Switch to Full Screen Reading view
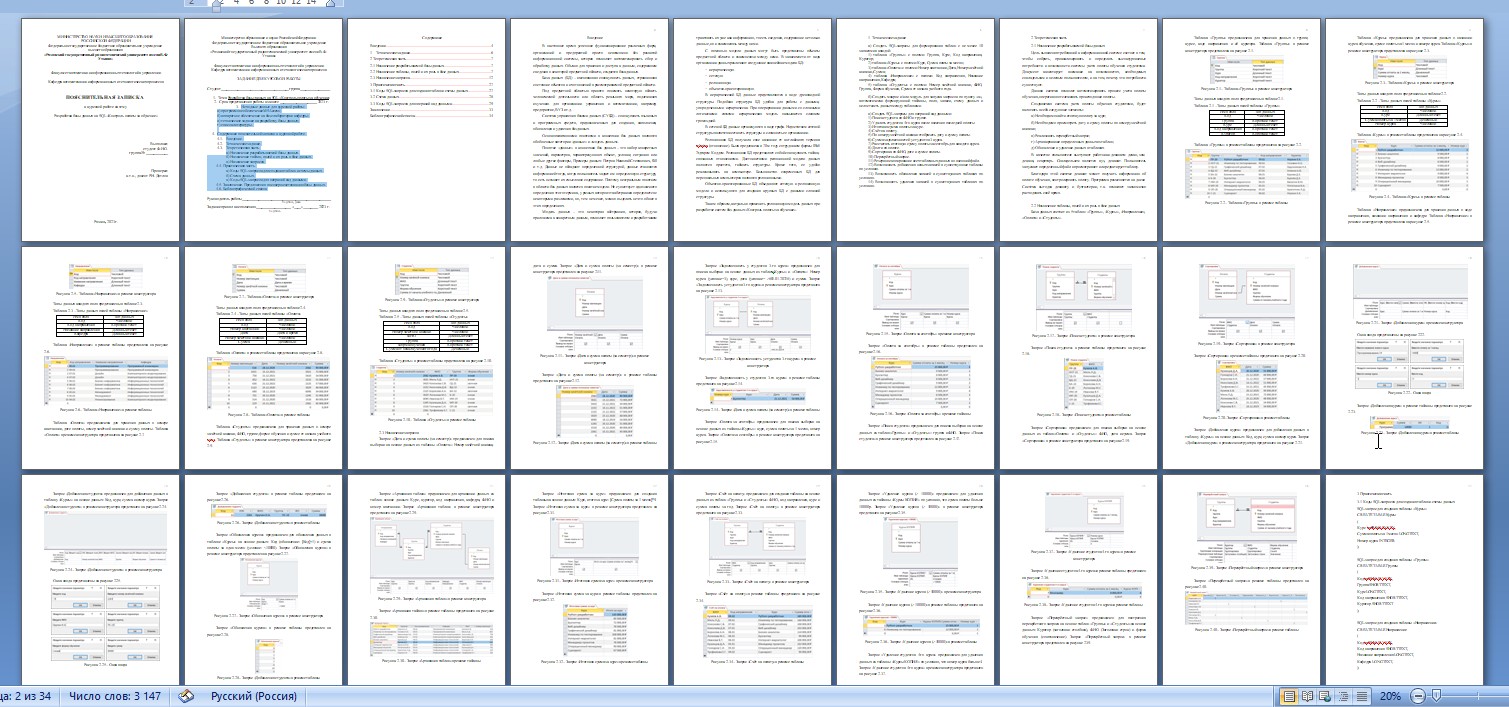The height and width of the screenshot is (707, 1509). point(1306,696)
